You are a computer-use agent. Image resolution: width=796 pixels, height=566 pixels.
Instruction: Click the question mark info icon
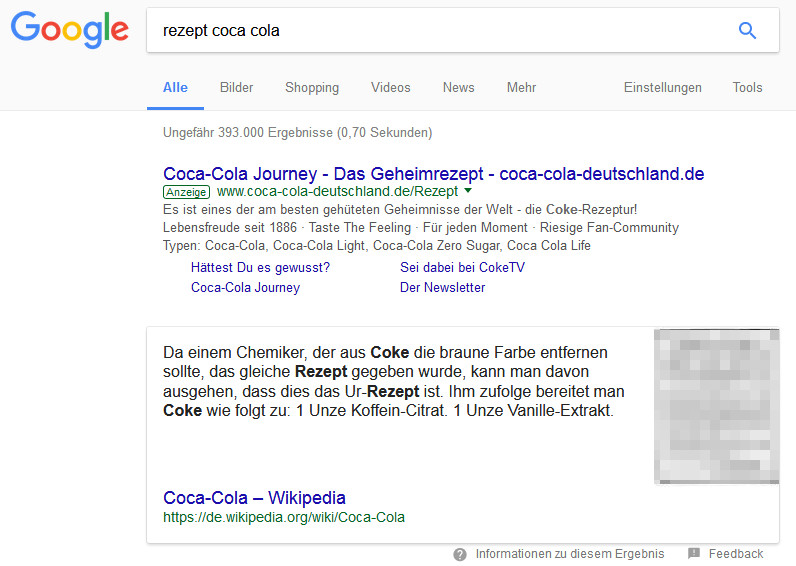pos(460,554)
